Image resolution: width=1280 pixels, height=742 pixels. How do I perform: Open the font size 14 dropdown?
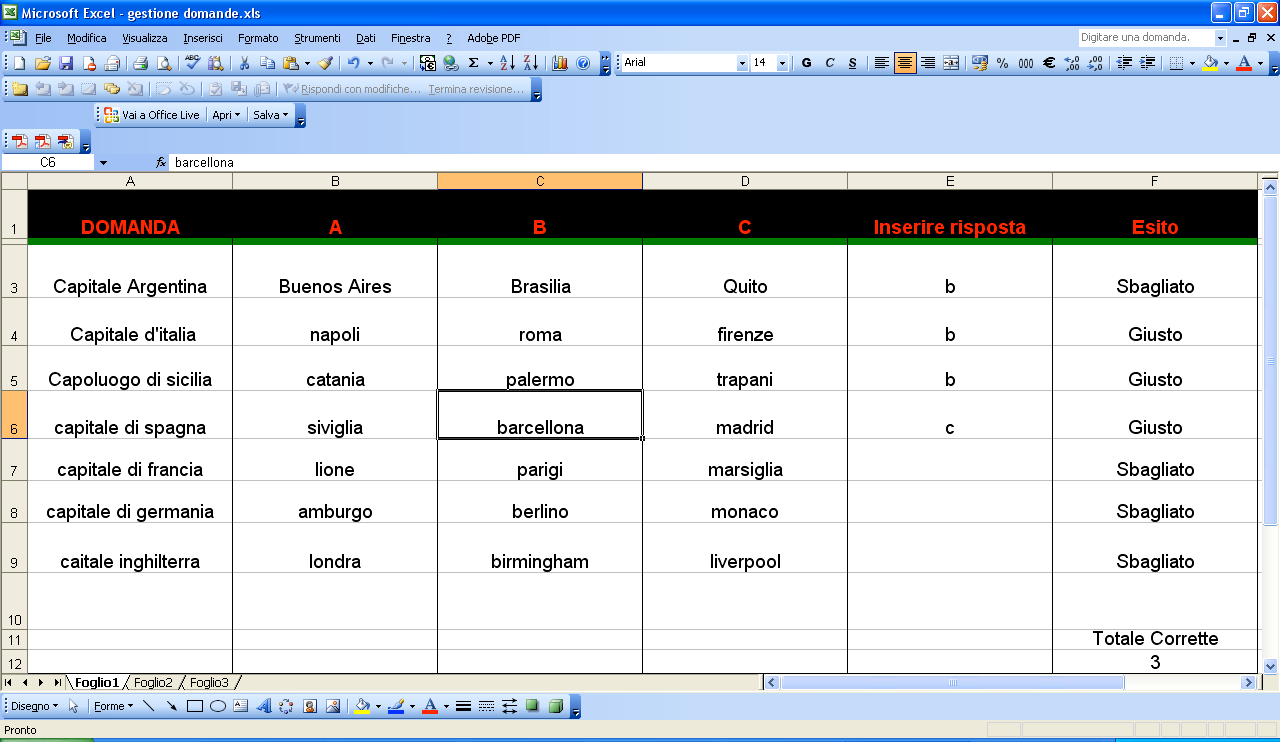point(781,63)
